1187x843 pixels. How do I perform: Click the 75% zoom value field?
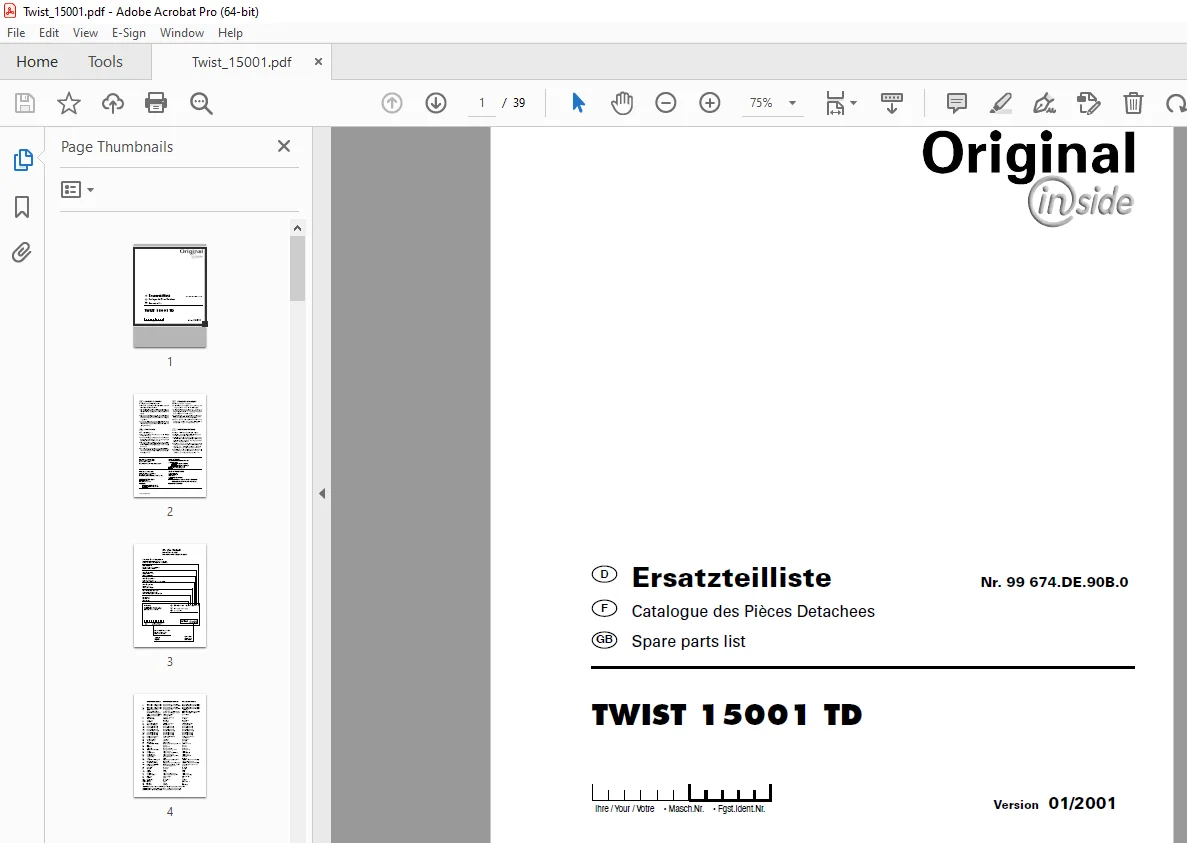click(761, 103)
